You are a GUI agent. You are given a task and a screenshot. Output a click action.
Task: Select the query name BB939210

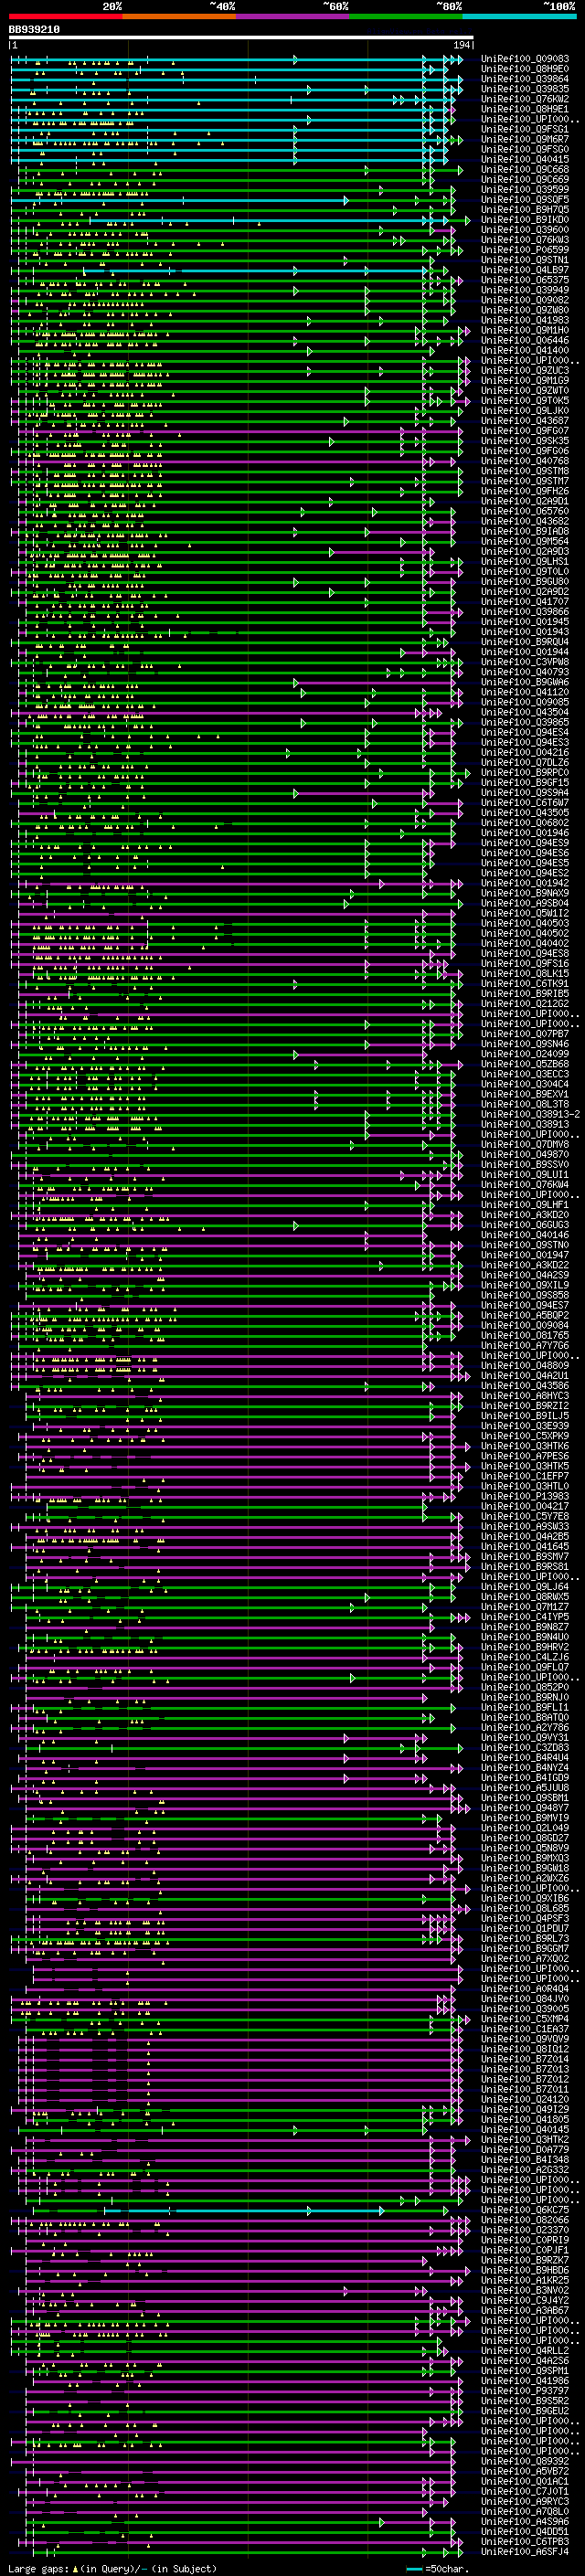[x=34, y=30]
